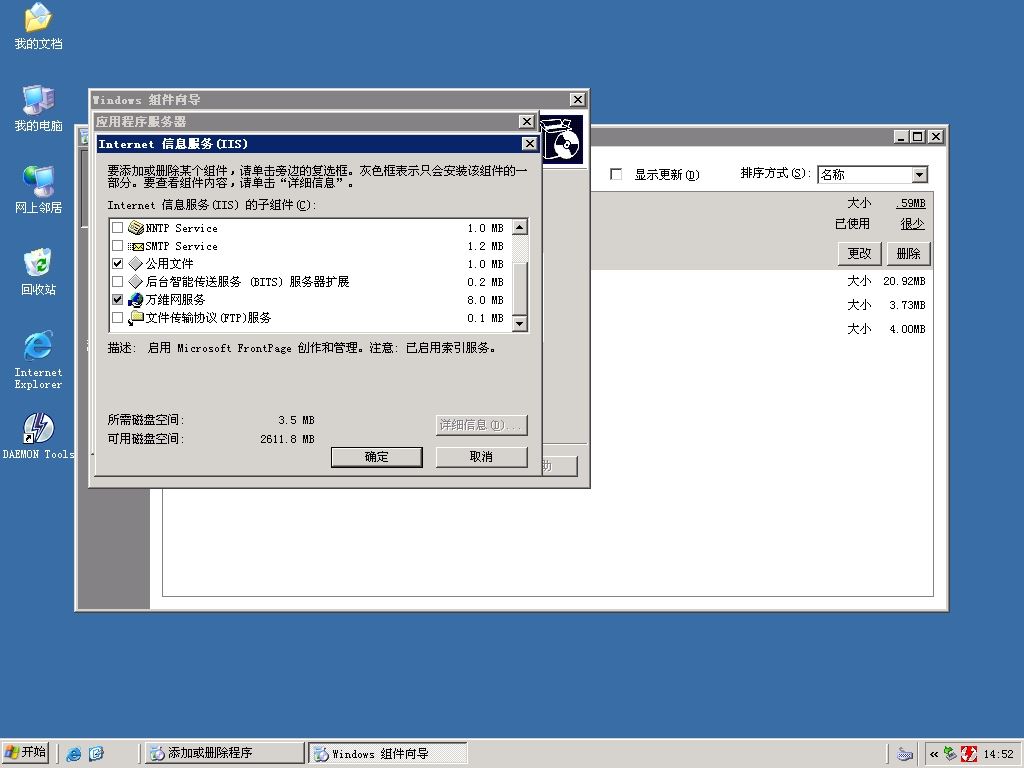Switch to 添加或删除程序 taskbar item
Image resolution: width=1024 pixels, height=768 pixels.
click(223, 753)
